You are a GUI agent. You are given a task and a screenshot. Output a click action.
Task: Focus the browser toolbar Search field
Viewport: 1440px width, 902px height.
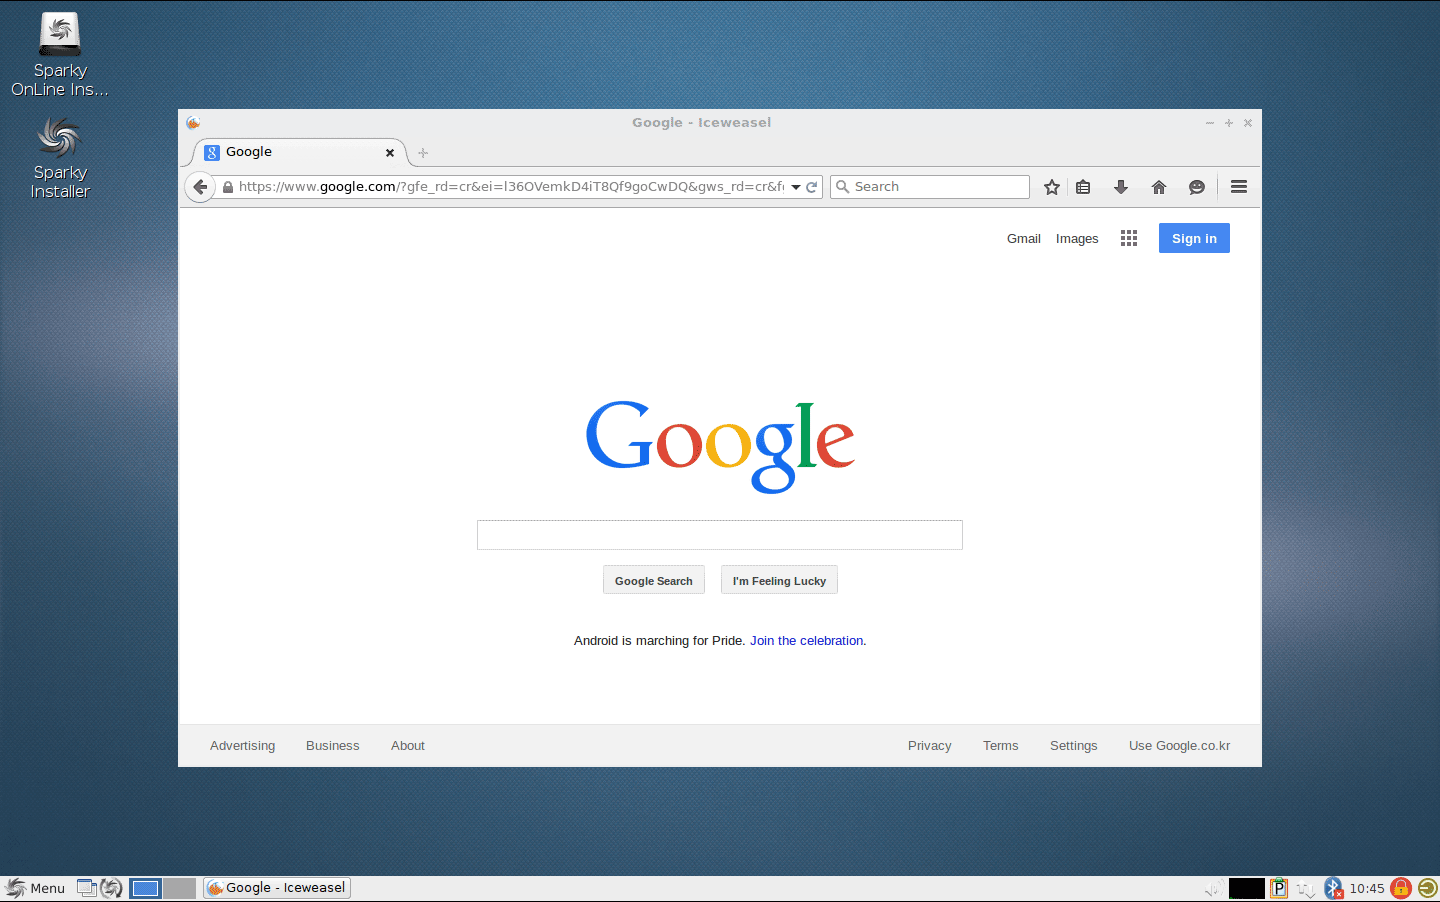coord(930,187)
